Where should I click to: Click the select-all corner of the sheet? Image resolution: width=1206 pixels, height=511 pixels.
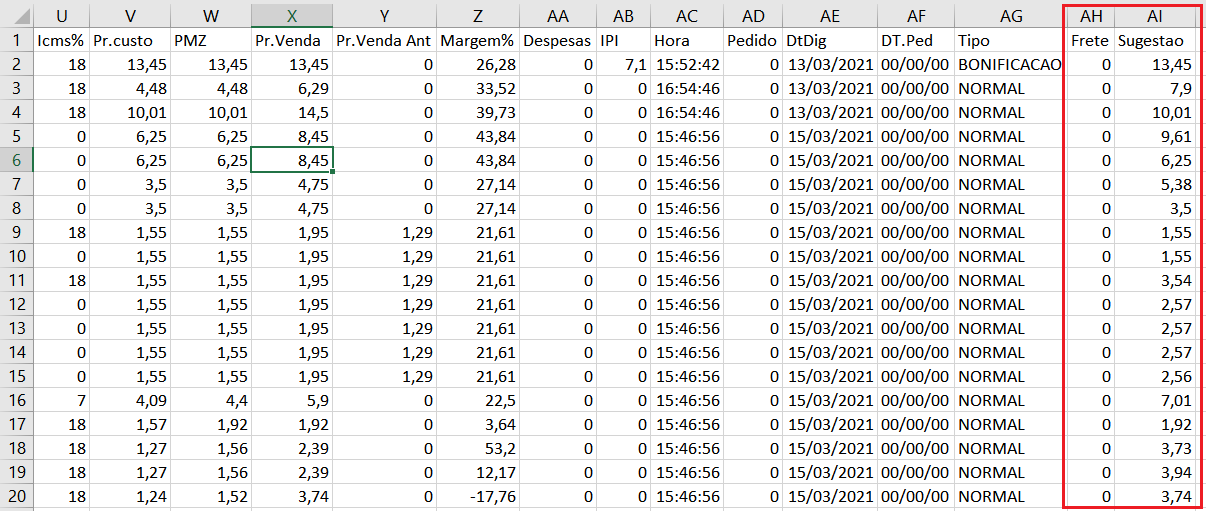click(x=16, y=15)
